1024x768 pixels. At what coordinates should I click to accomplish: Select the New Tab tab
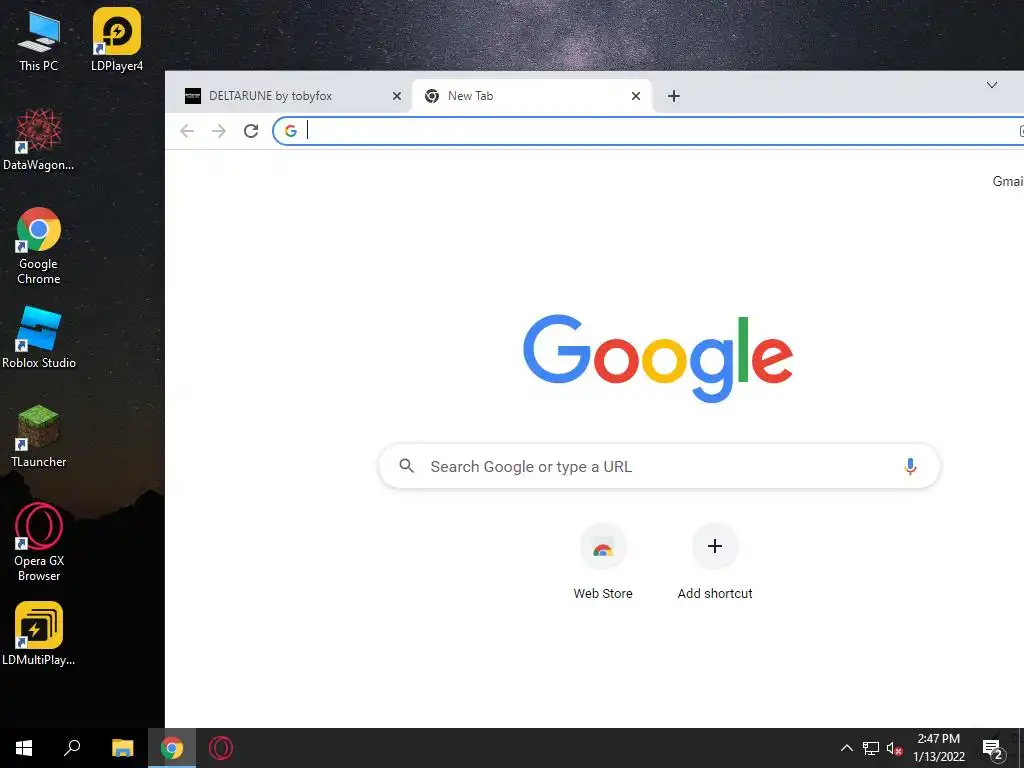532,96
